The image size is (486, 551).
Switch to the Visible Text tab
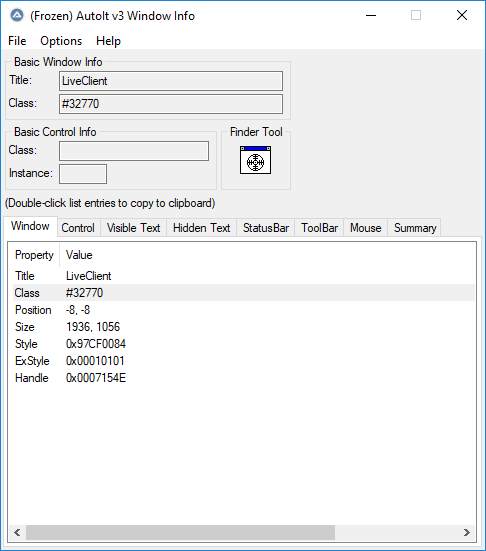tap(134, 228)
